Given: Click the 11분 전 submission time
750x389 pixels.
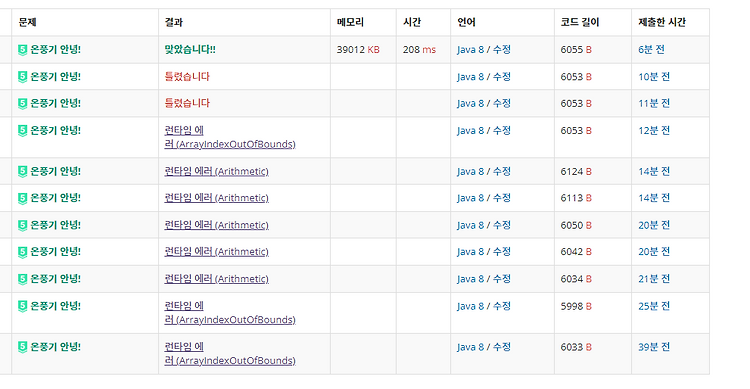Looking at the screenshot, I should coord(654,103).
